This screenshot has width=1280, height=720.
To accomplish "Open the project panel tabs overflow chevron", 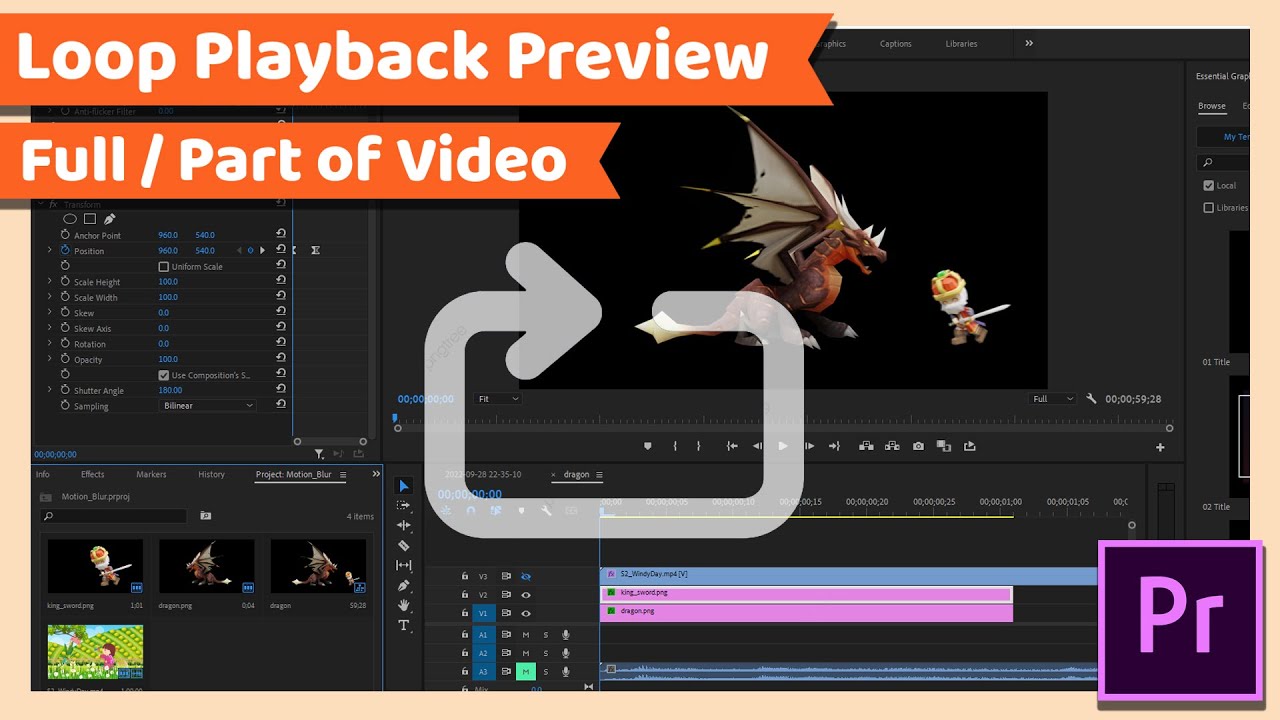I will pyautogui.click(x=376, y=474).
